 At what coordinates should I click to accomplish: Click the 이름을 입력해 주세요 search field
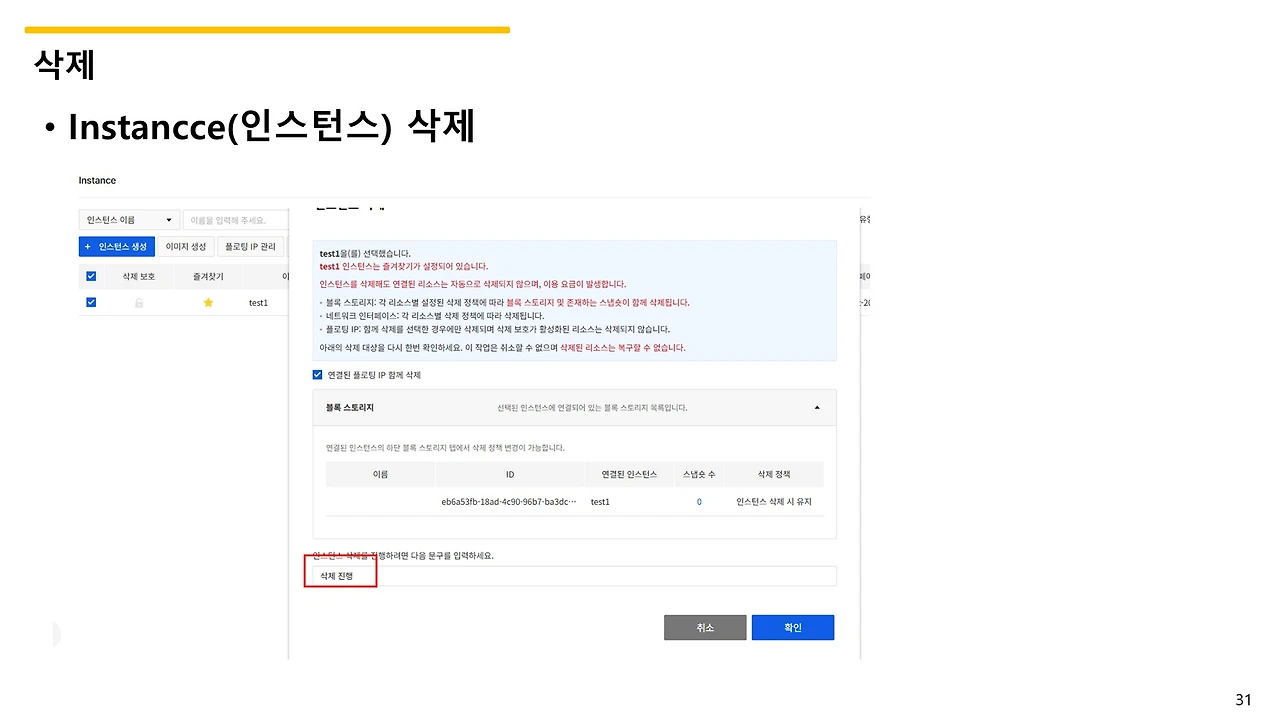[x=236, y=219]
